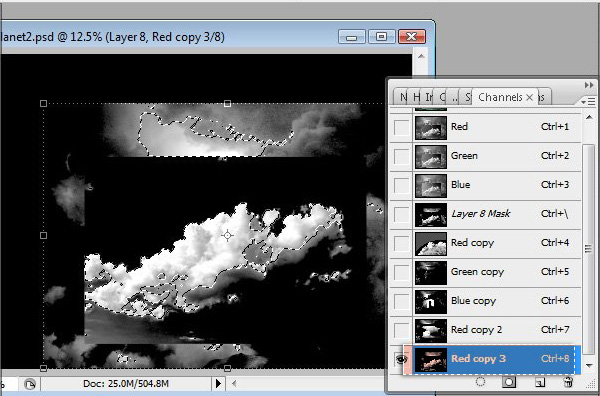Minimize the document window
The height and width of the screenshot is (396, 600).
click(352, 37)
